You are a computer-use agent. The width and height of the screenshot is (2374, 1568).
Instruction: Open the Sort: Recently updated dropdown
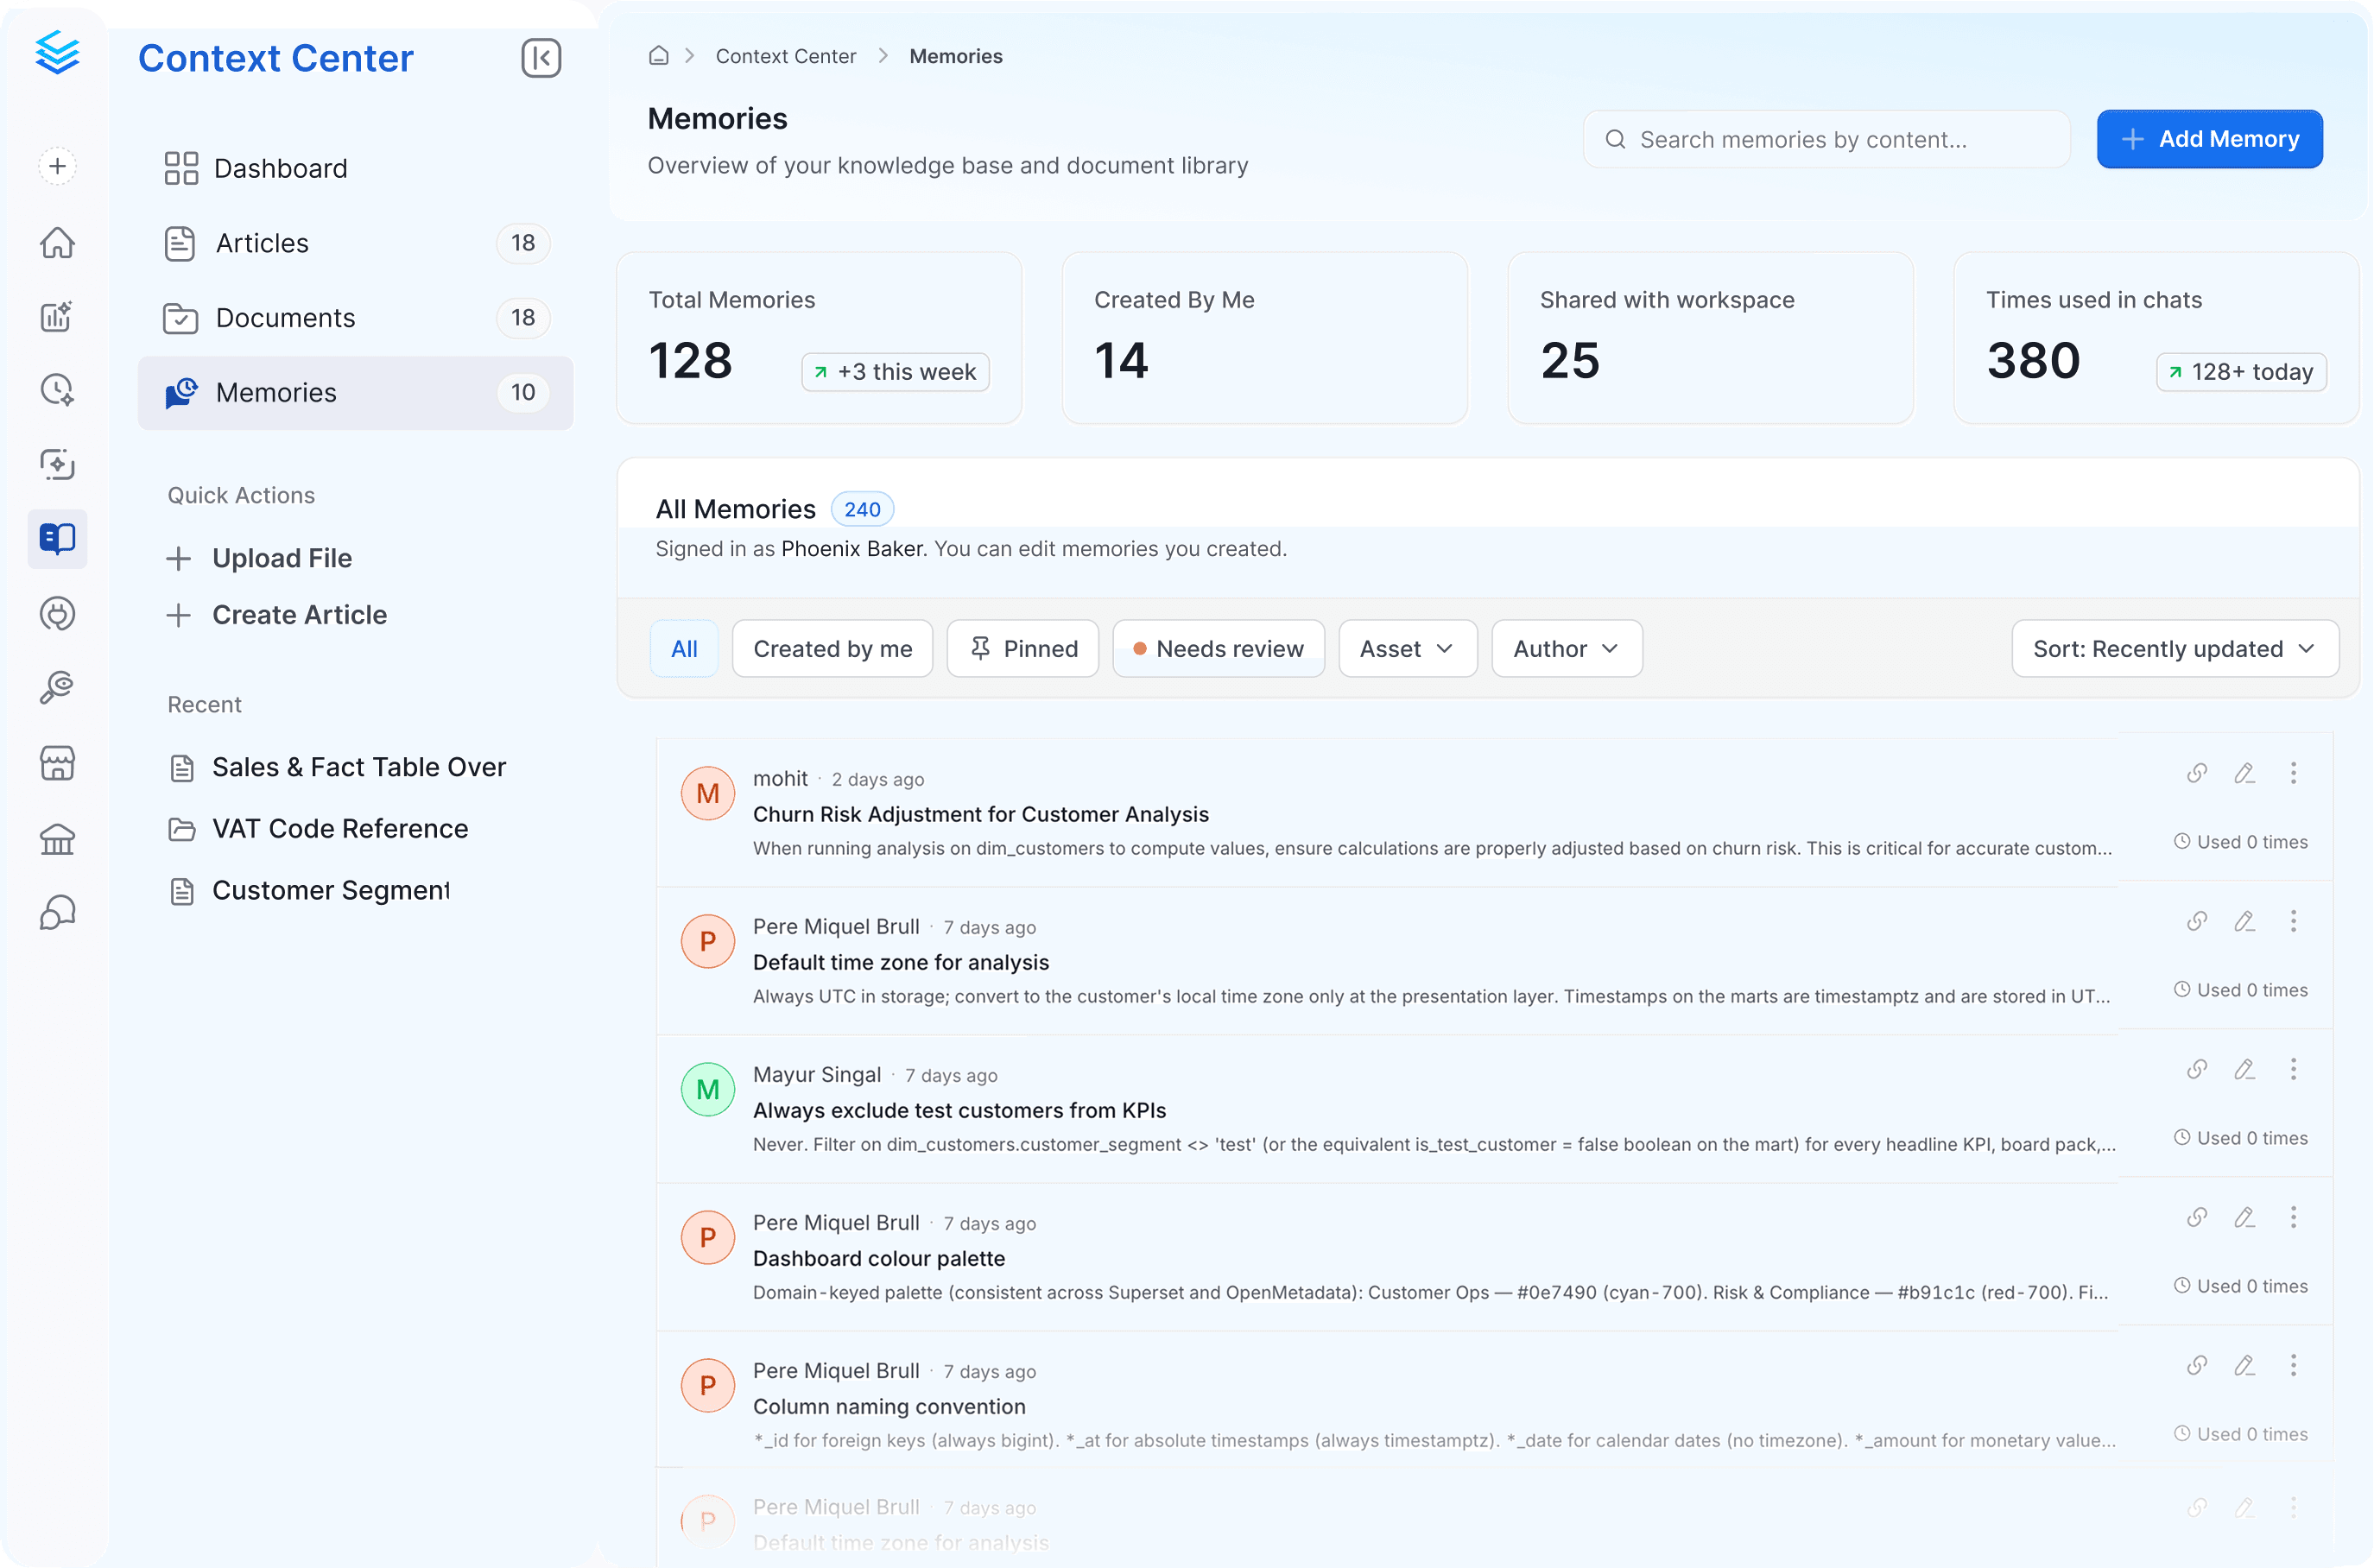(2174, 649)
